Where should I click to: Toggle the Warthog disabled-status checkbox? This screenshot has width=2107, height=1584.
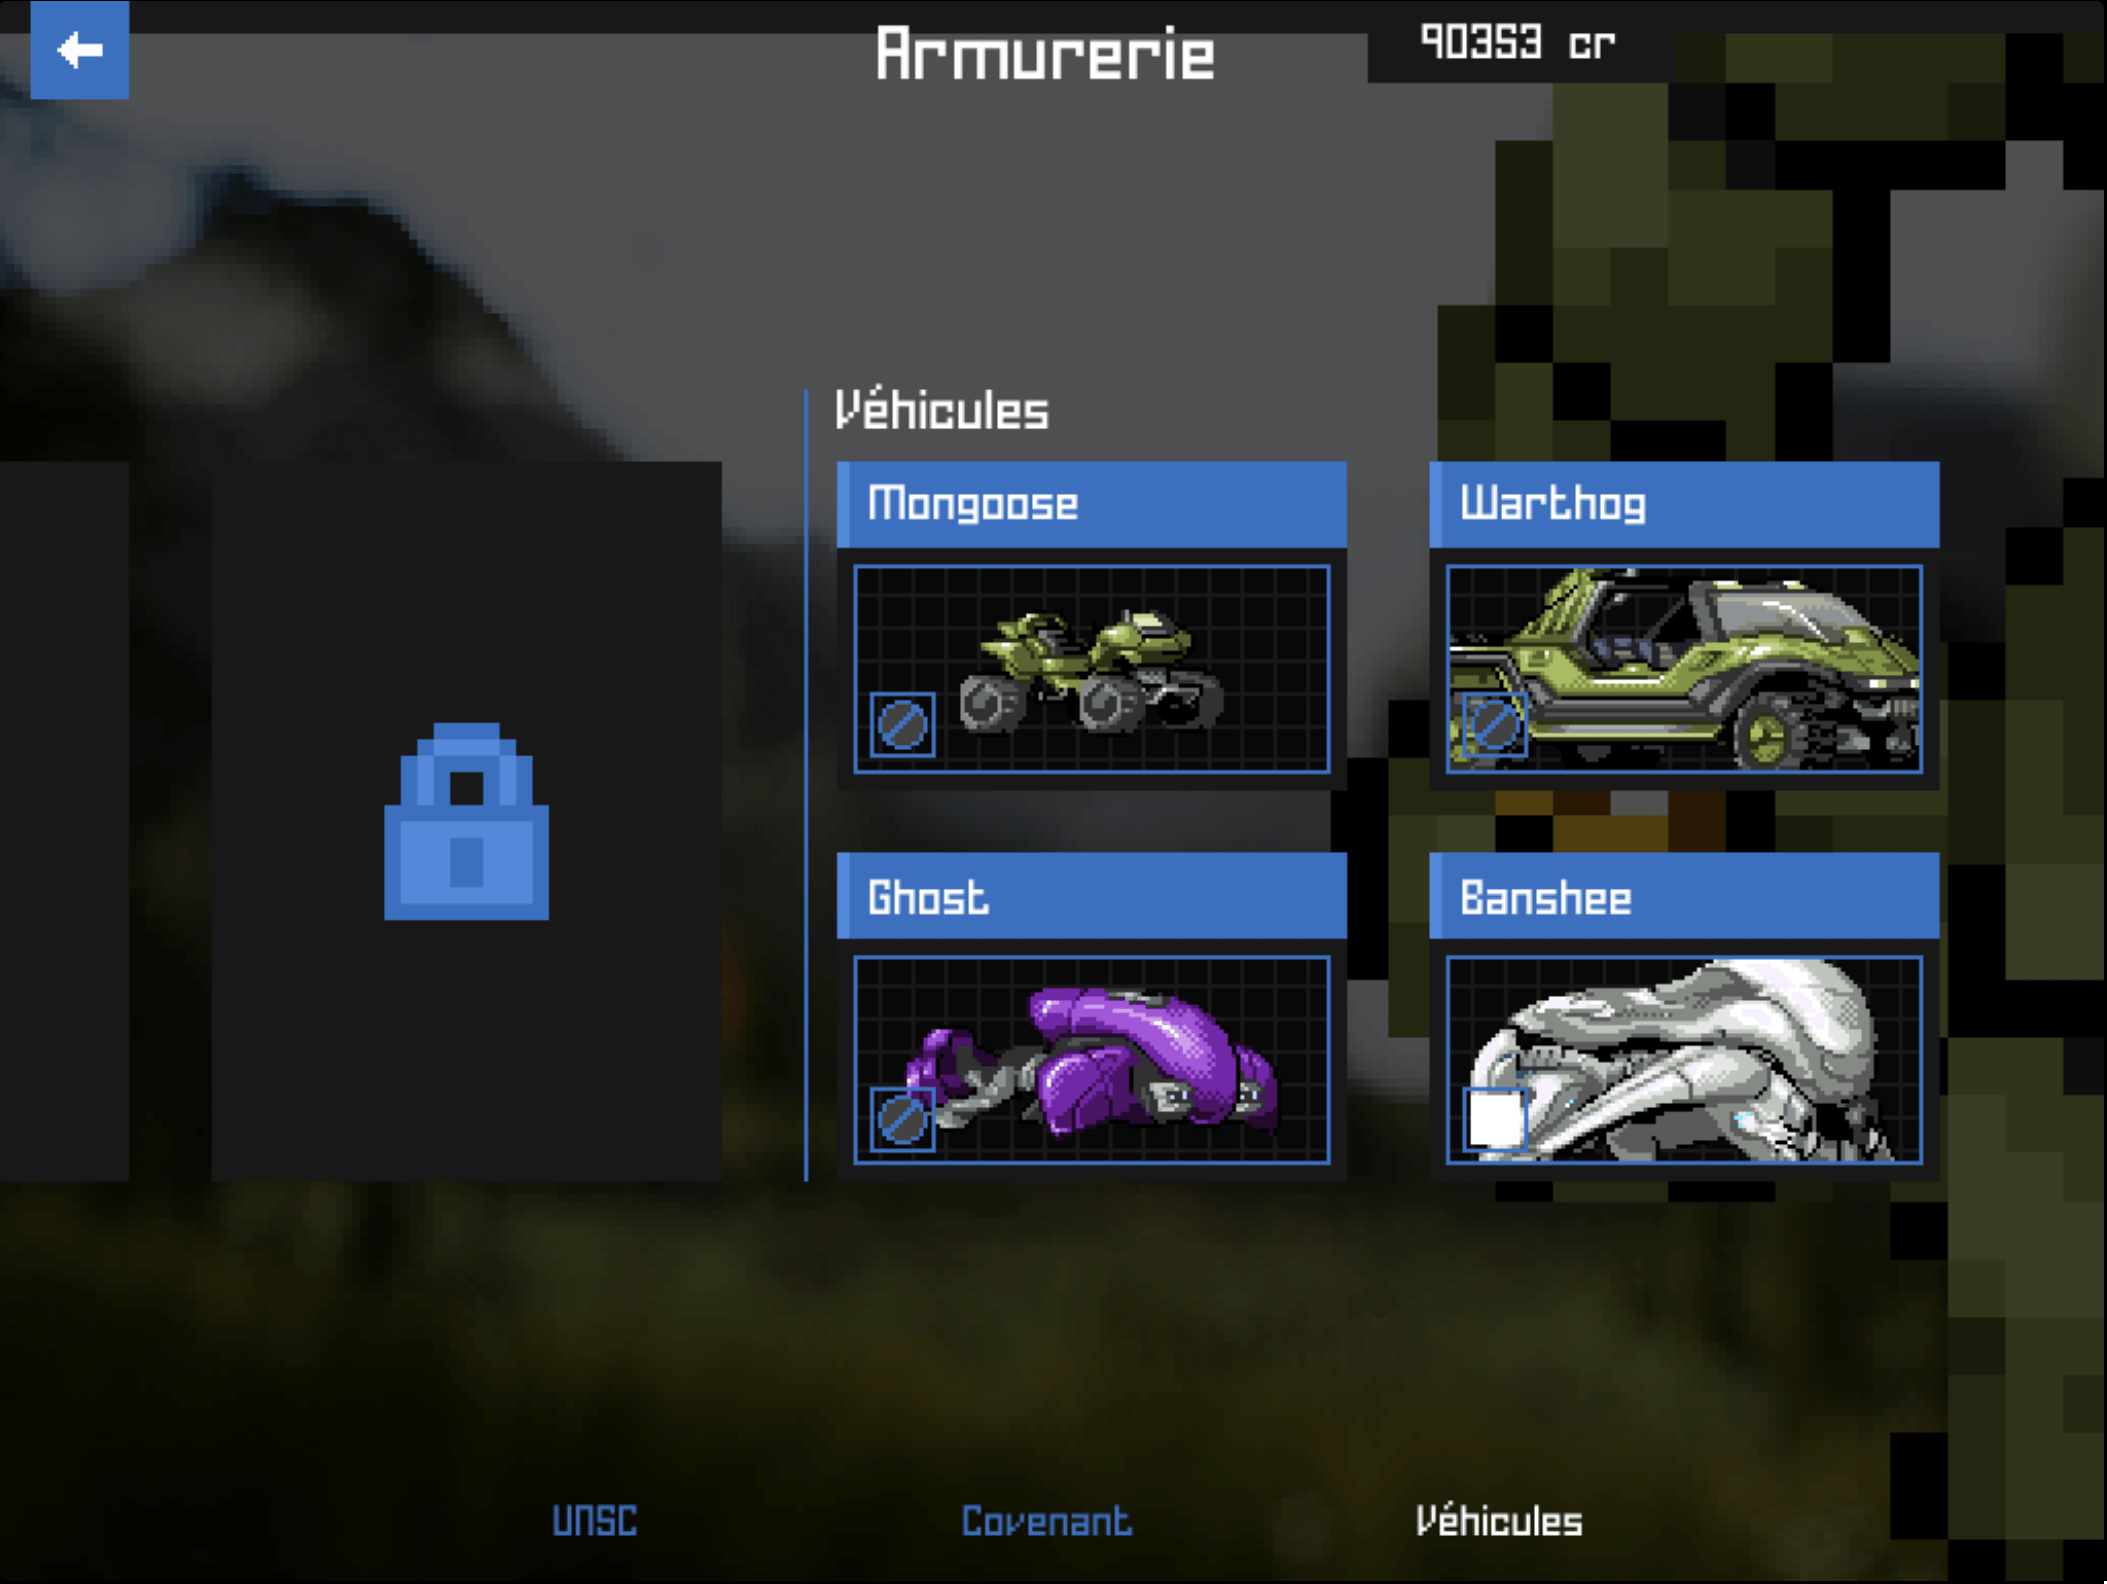click(x=1494, y=724)
